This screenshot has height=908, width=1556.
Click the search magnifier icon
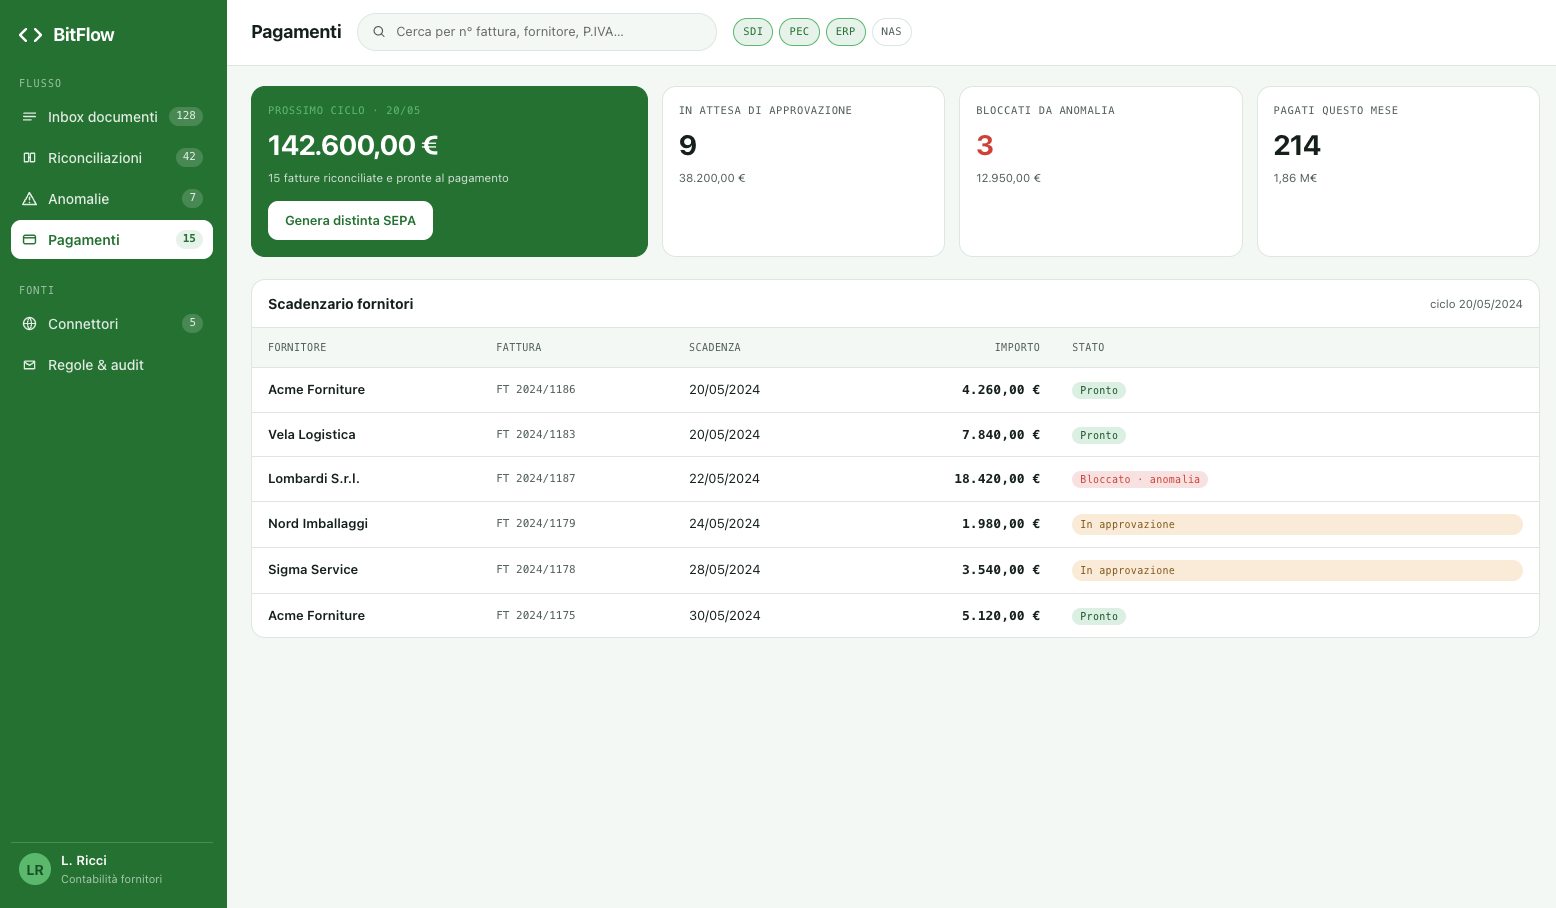[x=379, y=32]
